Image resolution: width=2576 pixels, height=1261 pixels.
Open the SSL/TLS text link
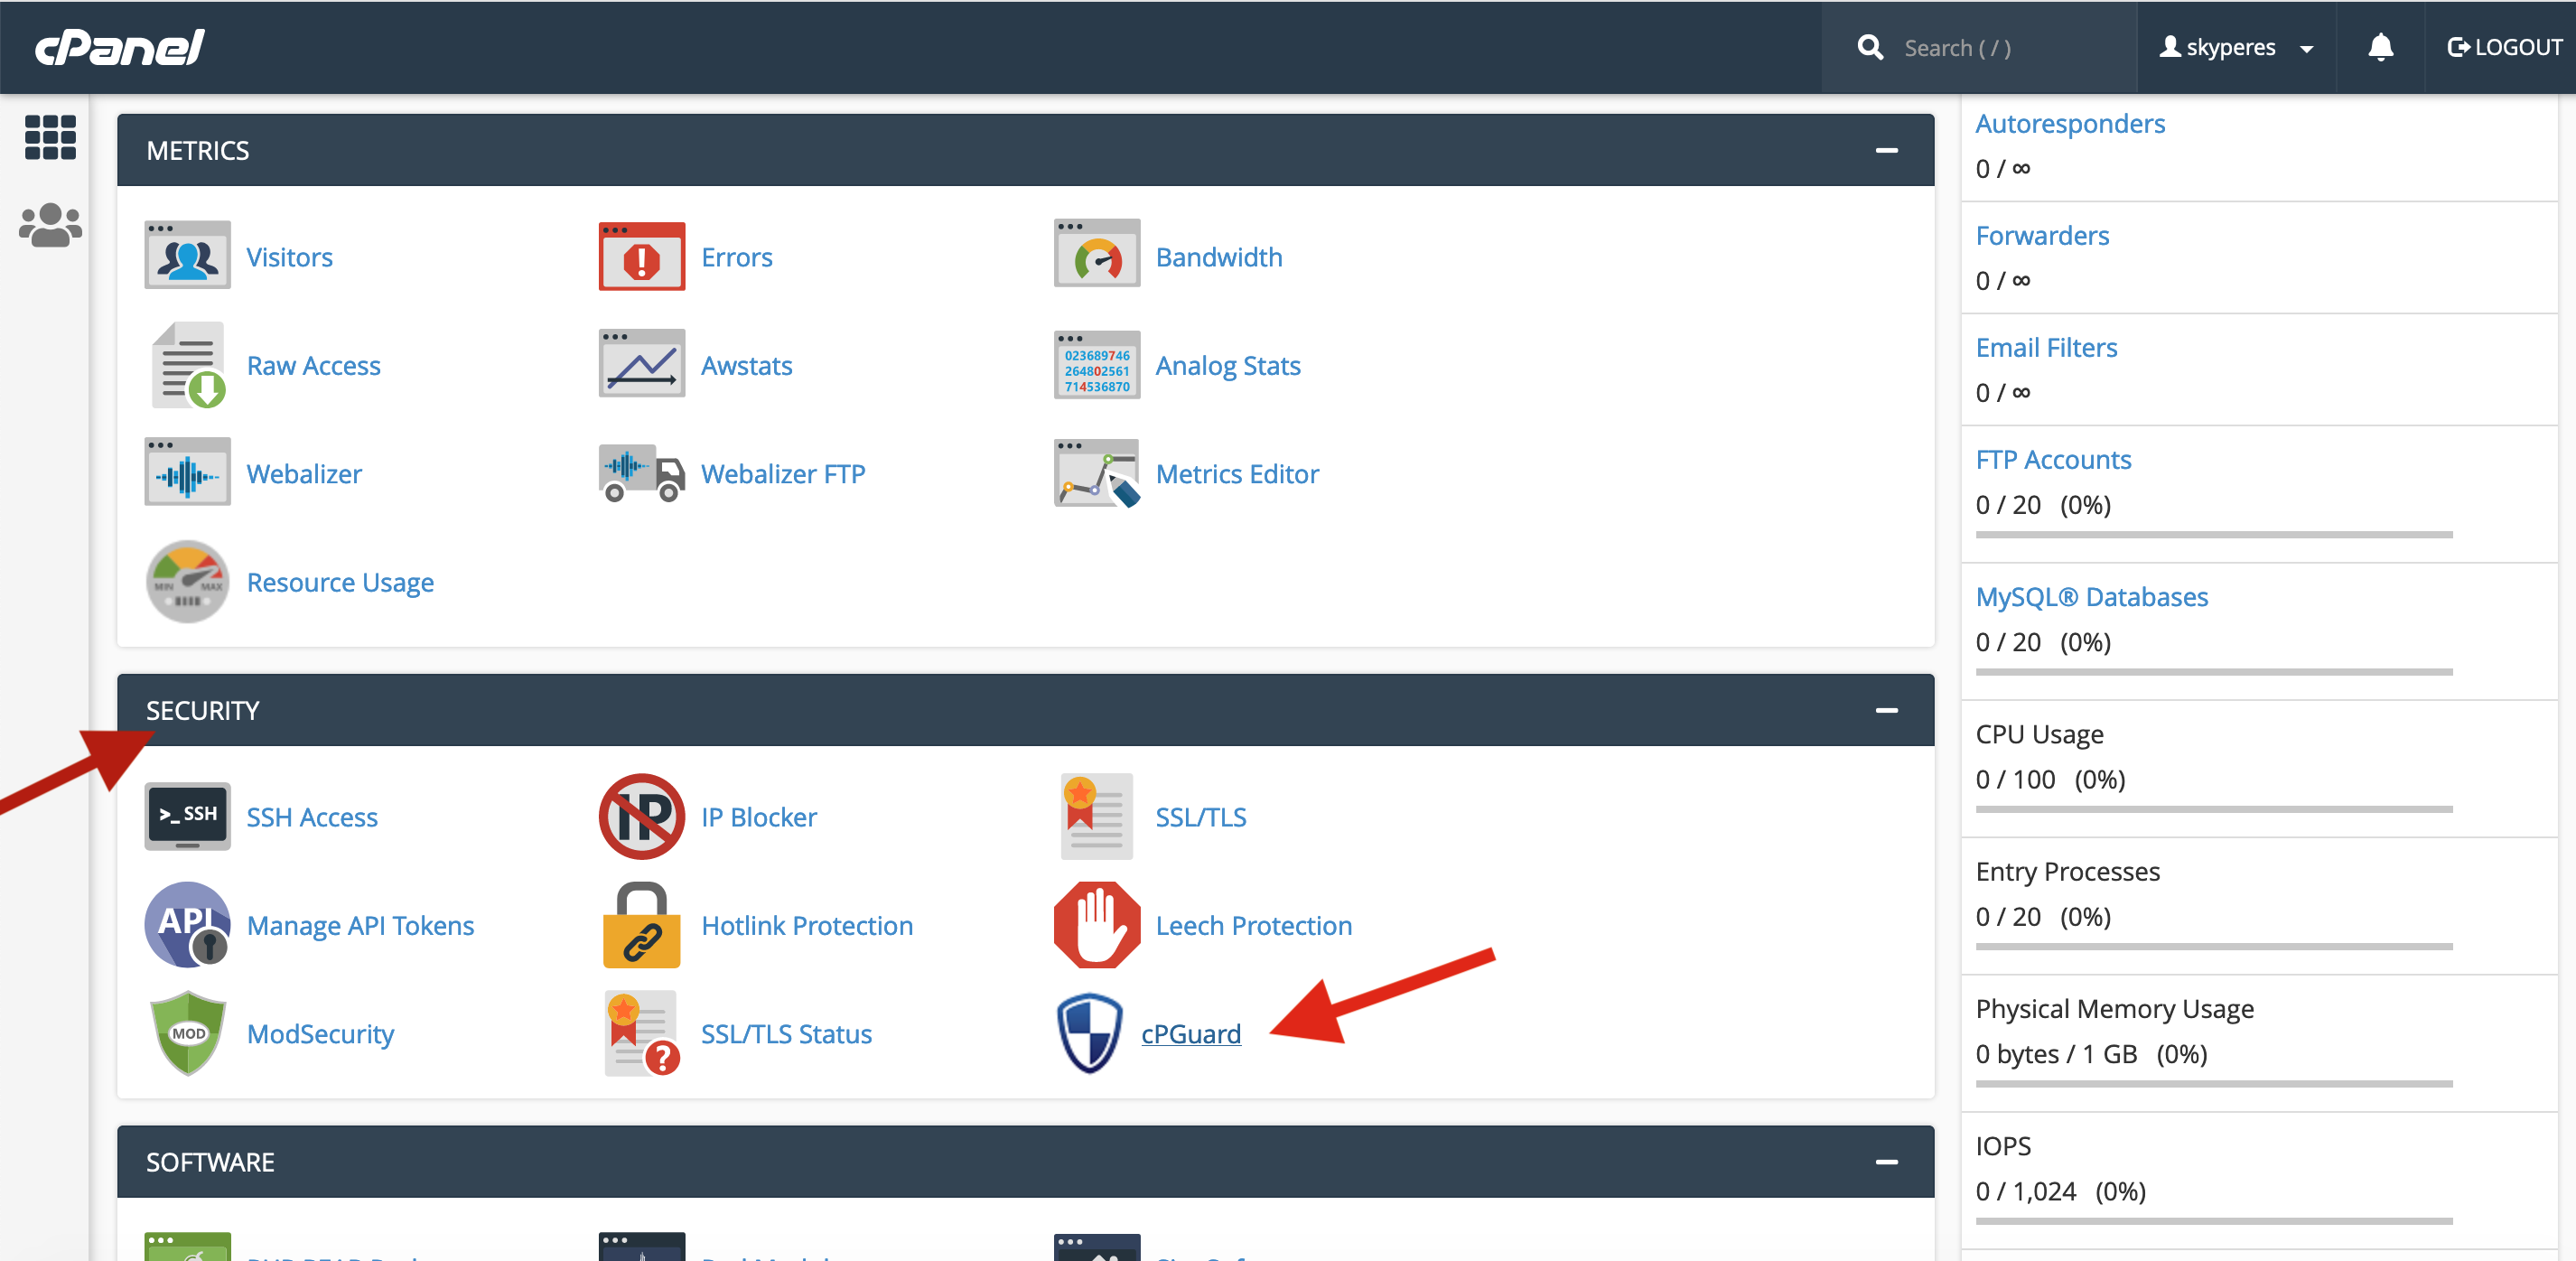coord(1200,817)
